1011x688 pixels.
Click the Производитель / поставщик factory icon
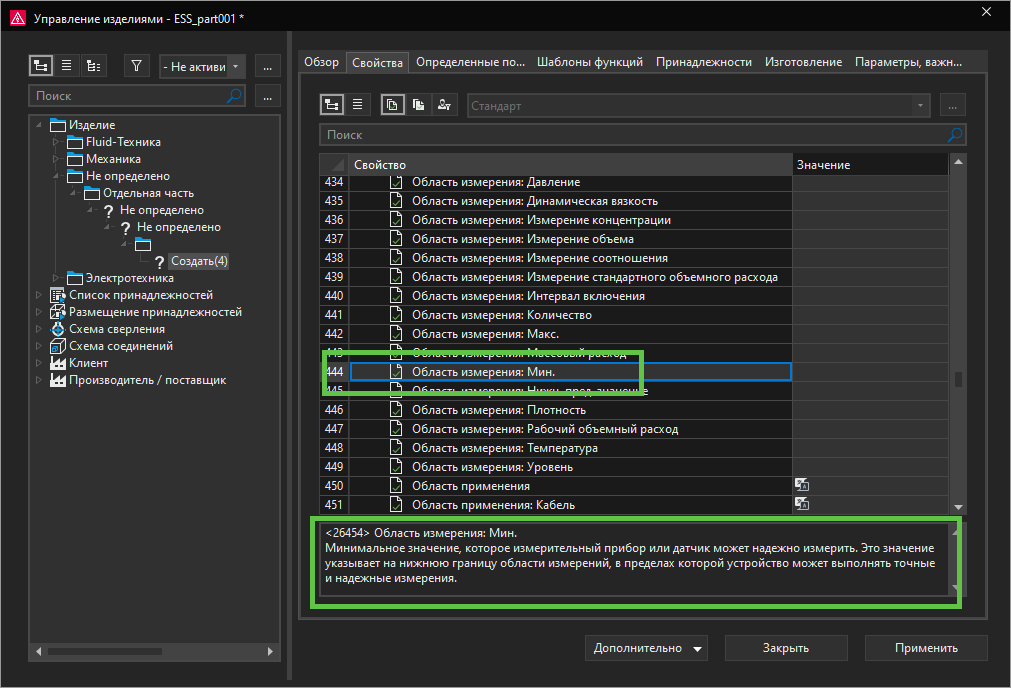click(57, 380)
